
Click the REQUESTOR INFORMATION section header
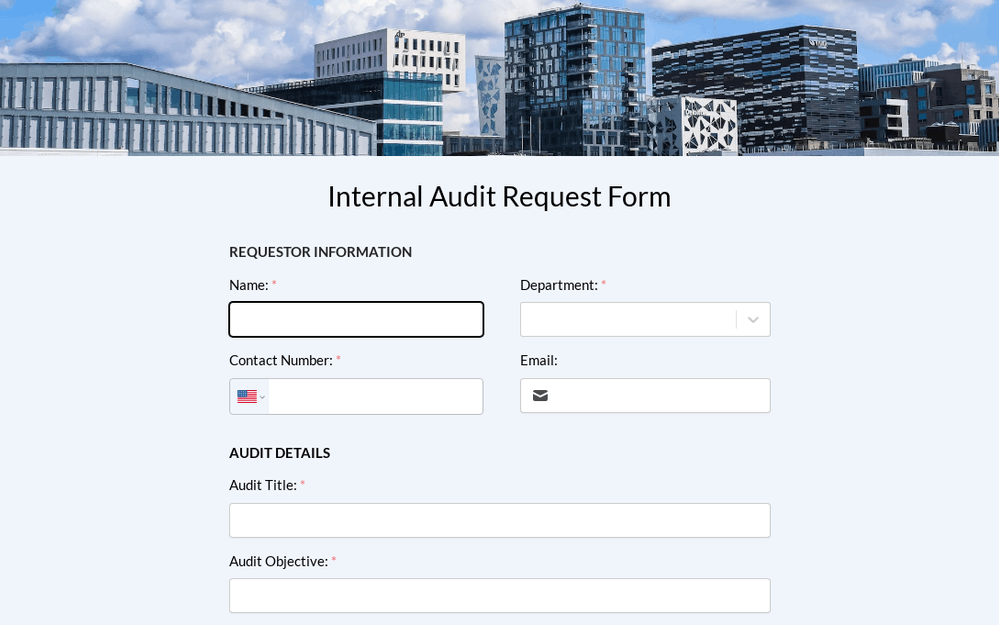point(320,252)
